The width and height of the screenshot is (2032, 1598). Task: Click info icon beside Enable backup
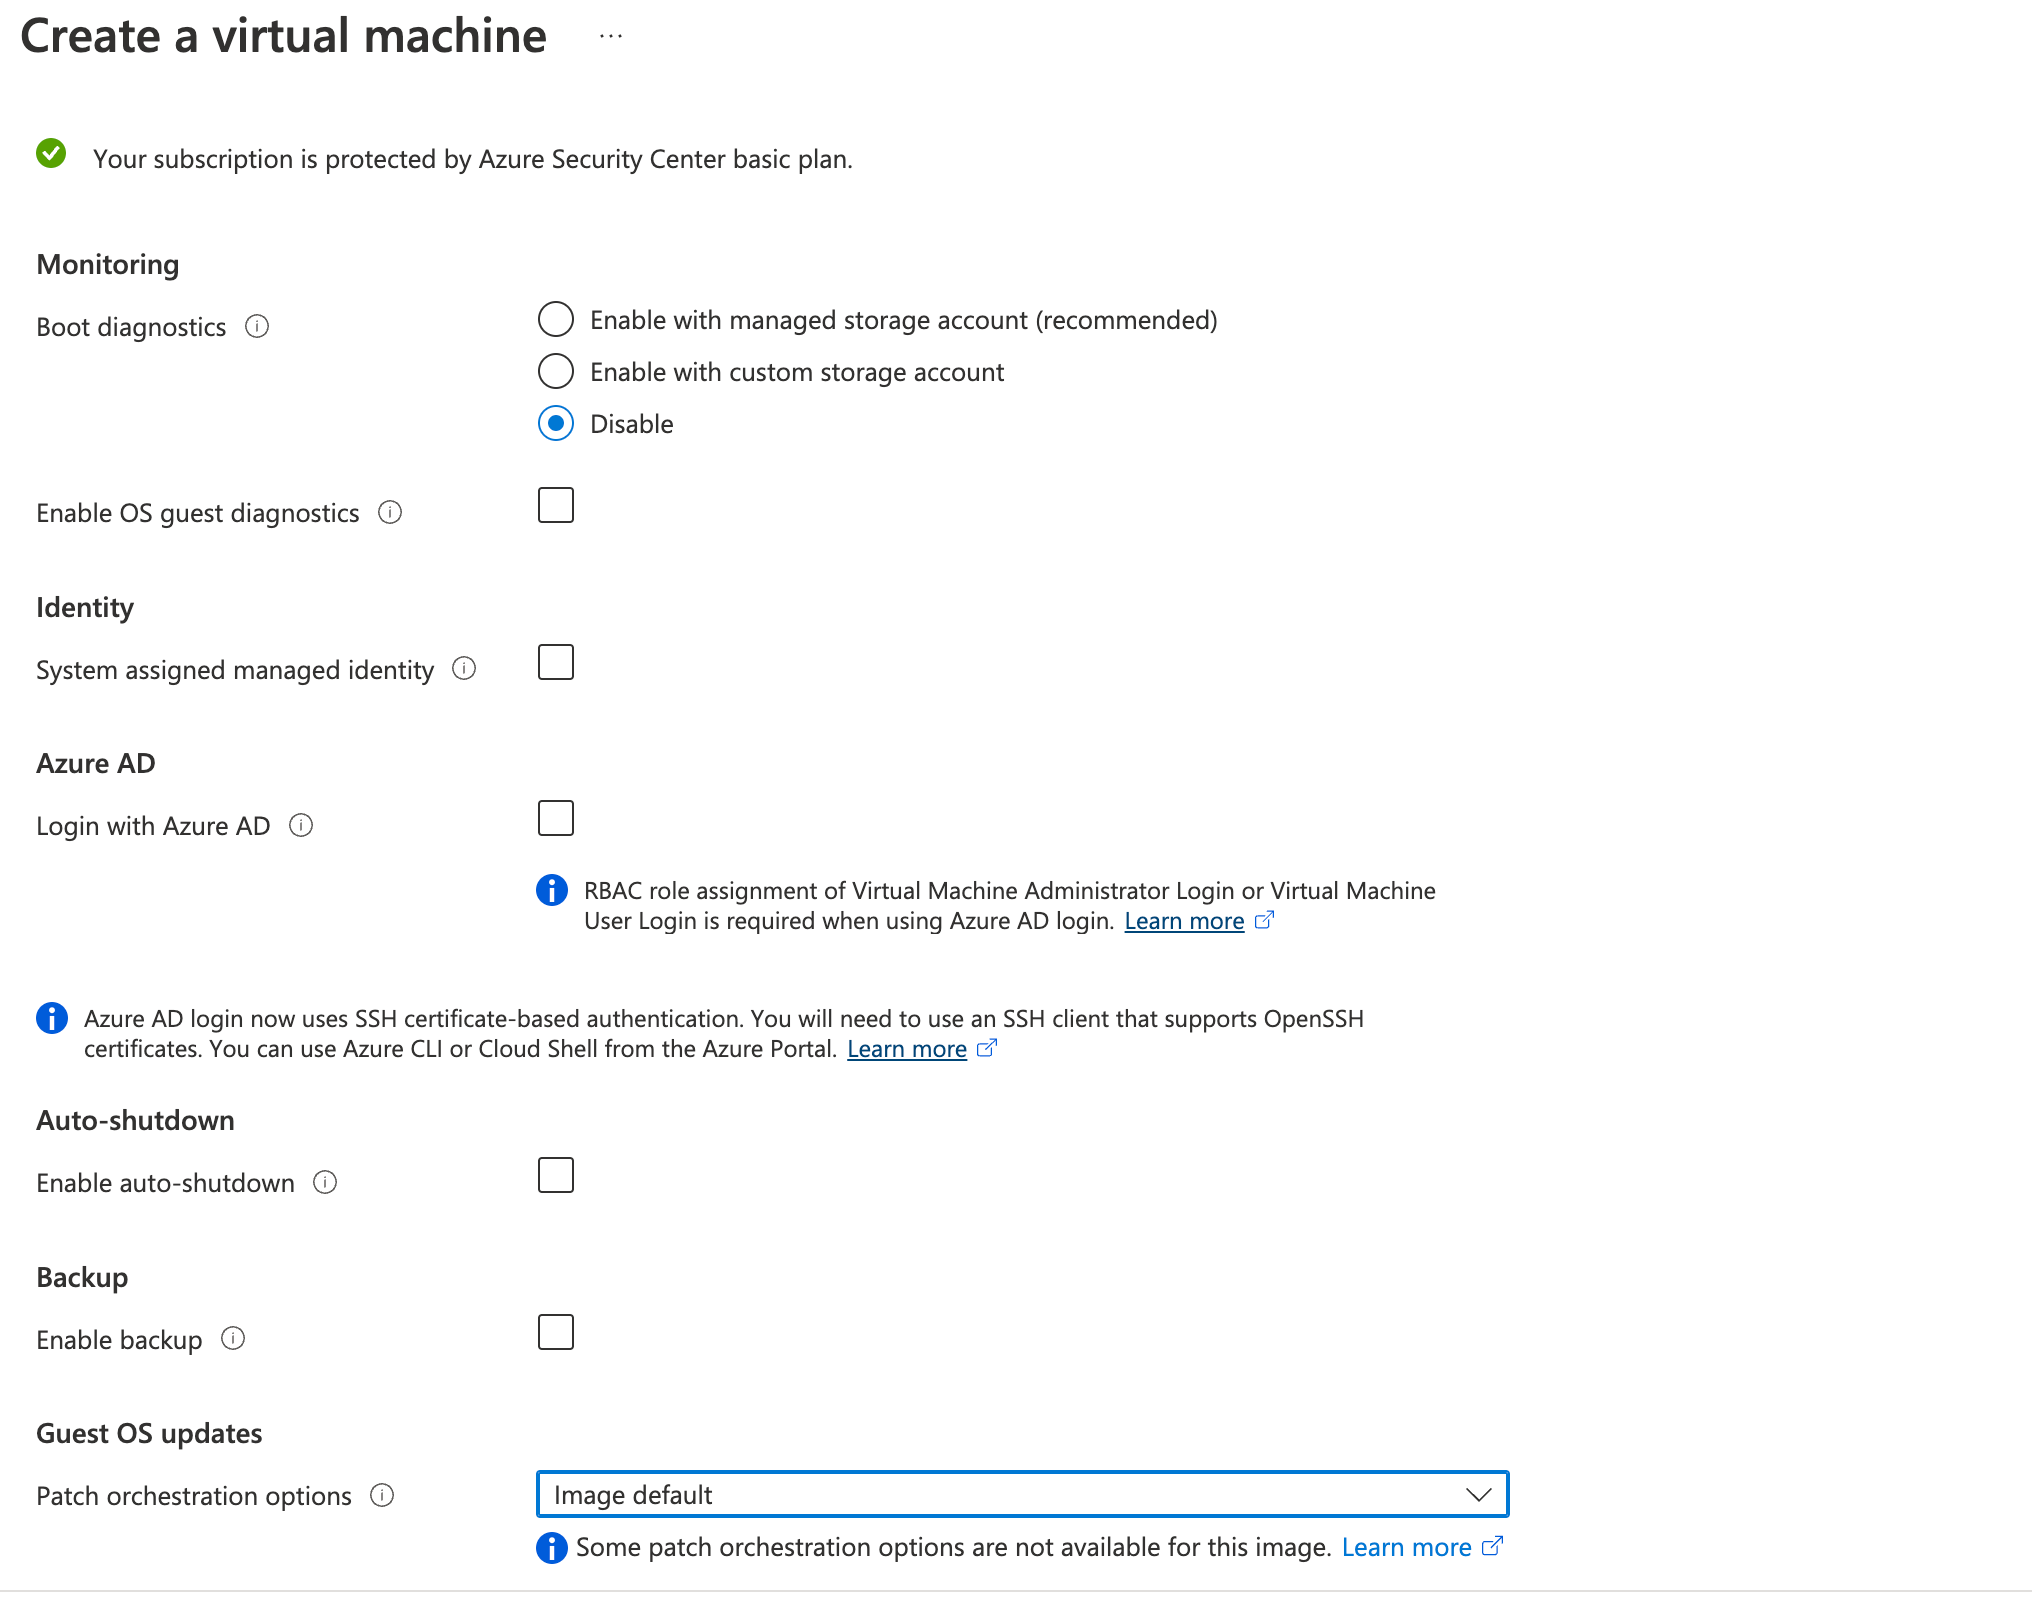(233, 1339)
